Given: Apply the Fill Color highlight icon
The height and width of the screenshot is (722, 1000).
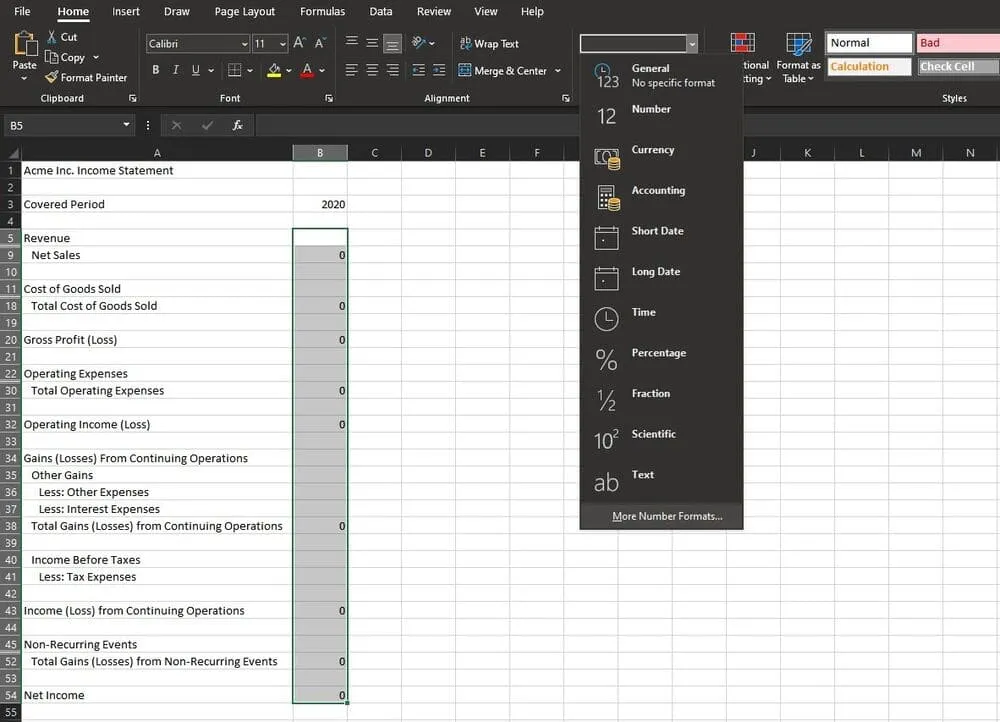Looking at the screenshot, I should [274, 70].
